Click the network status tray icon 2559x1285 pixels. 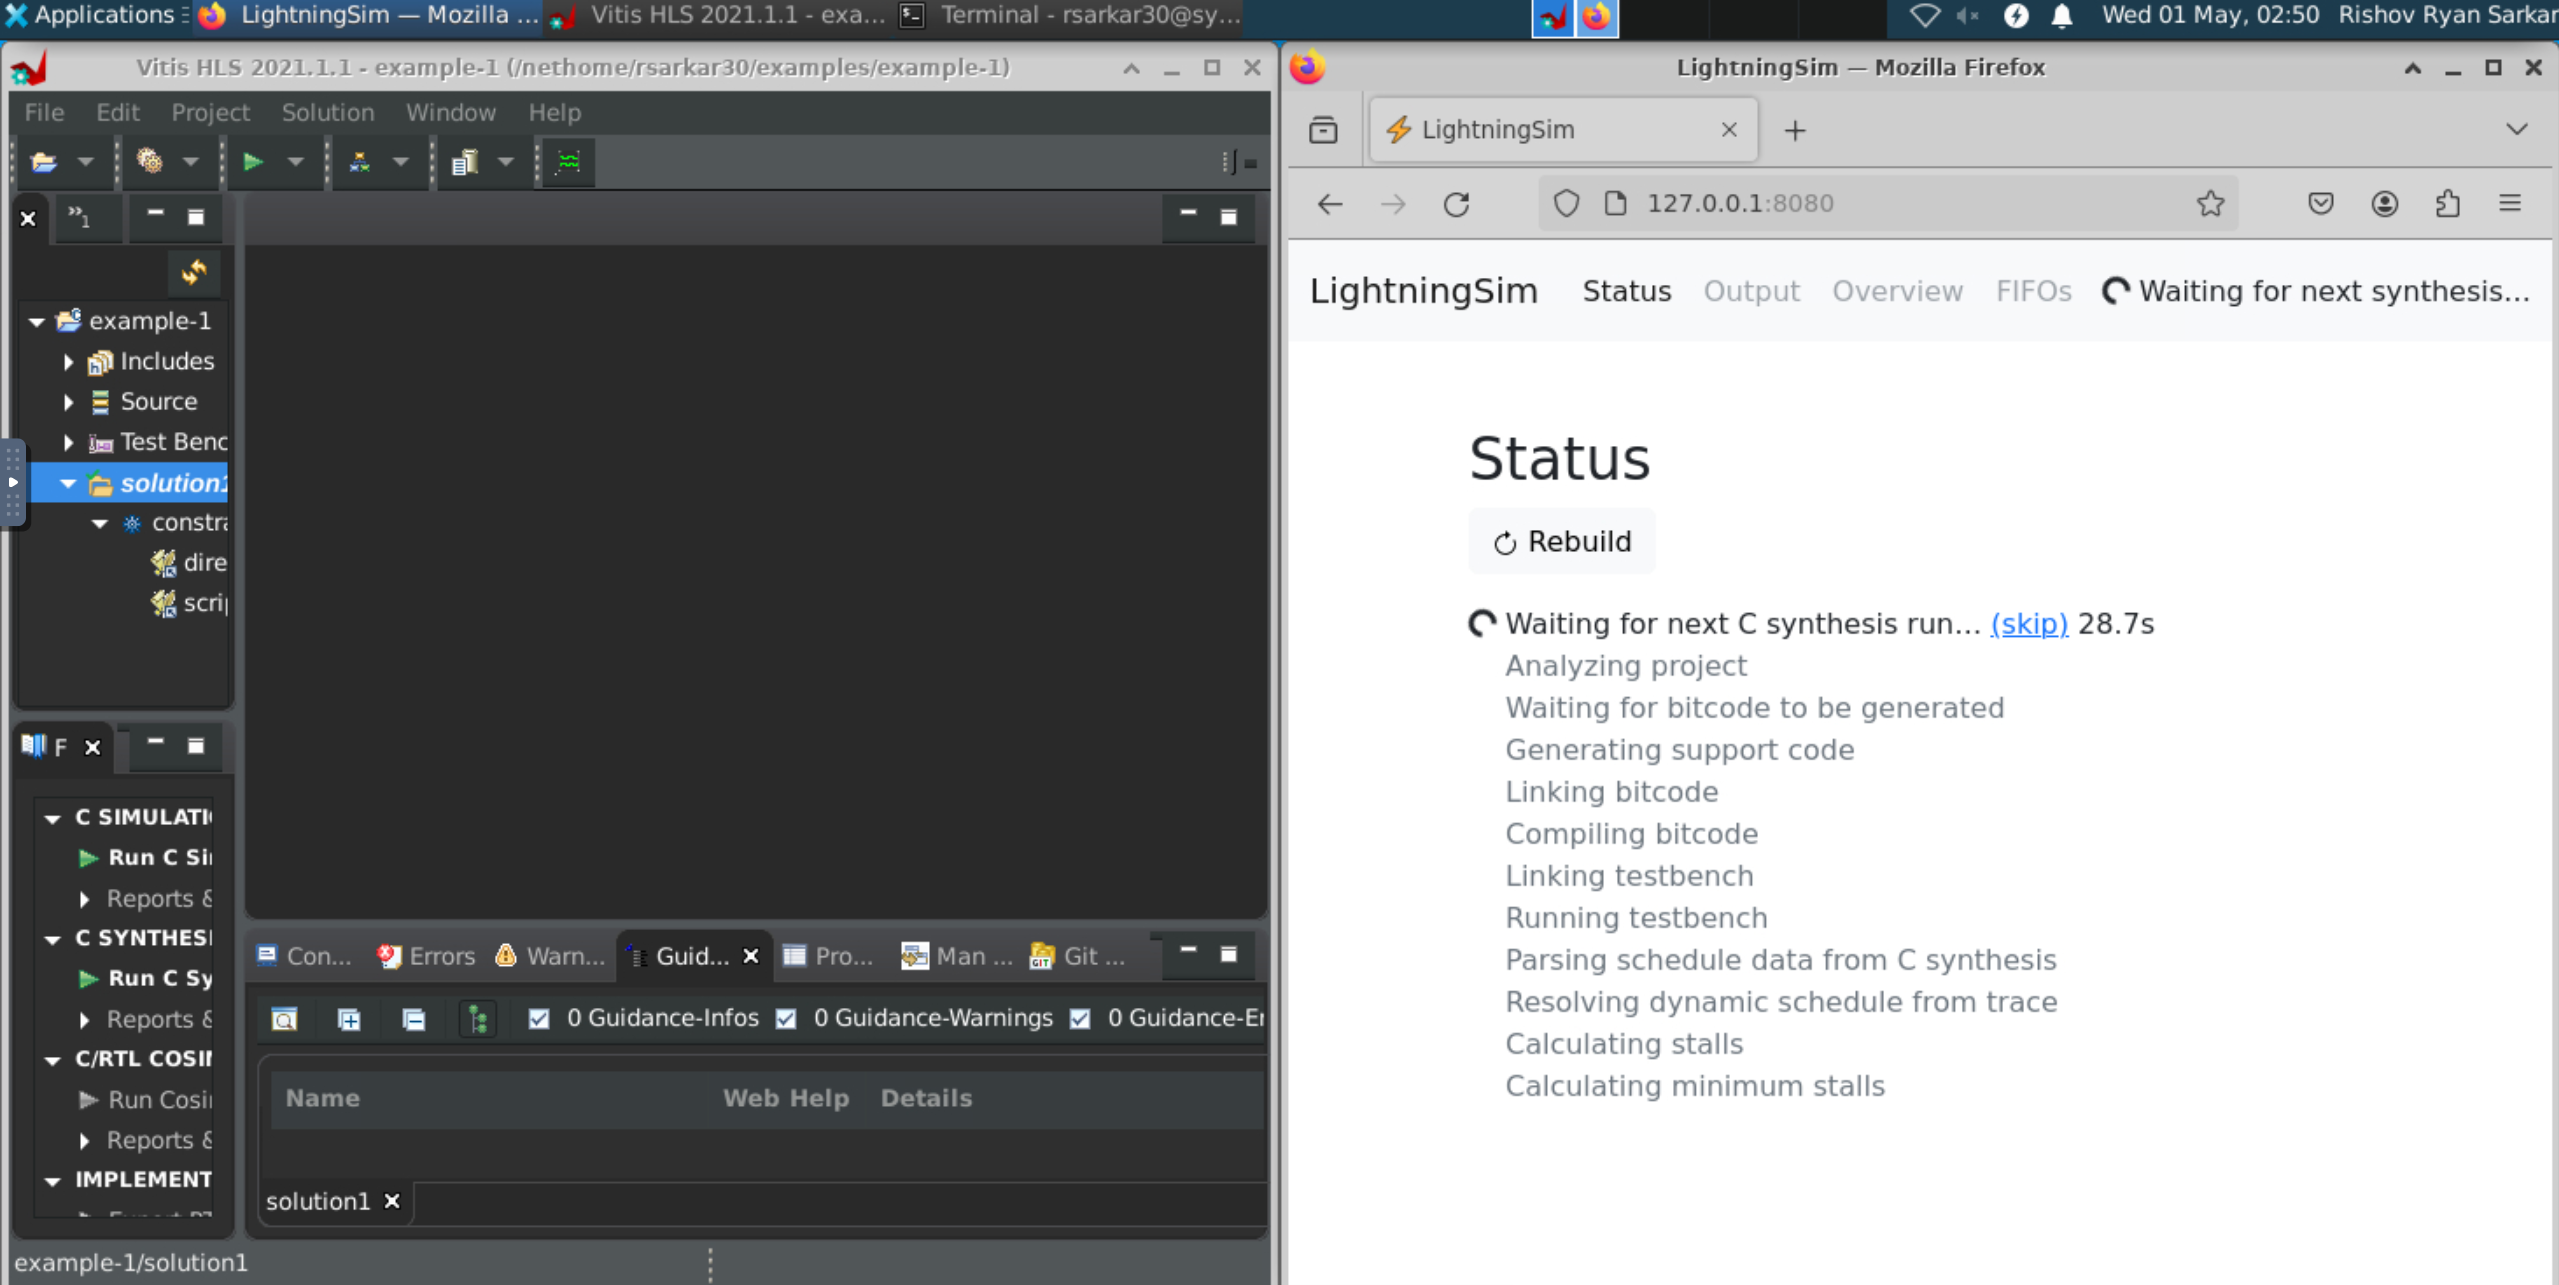(1924, 15)
